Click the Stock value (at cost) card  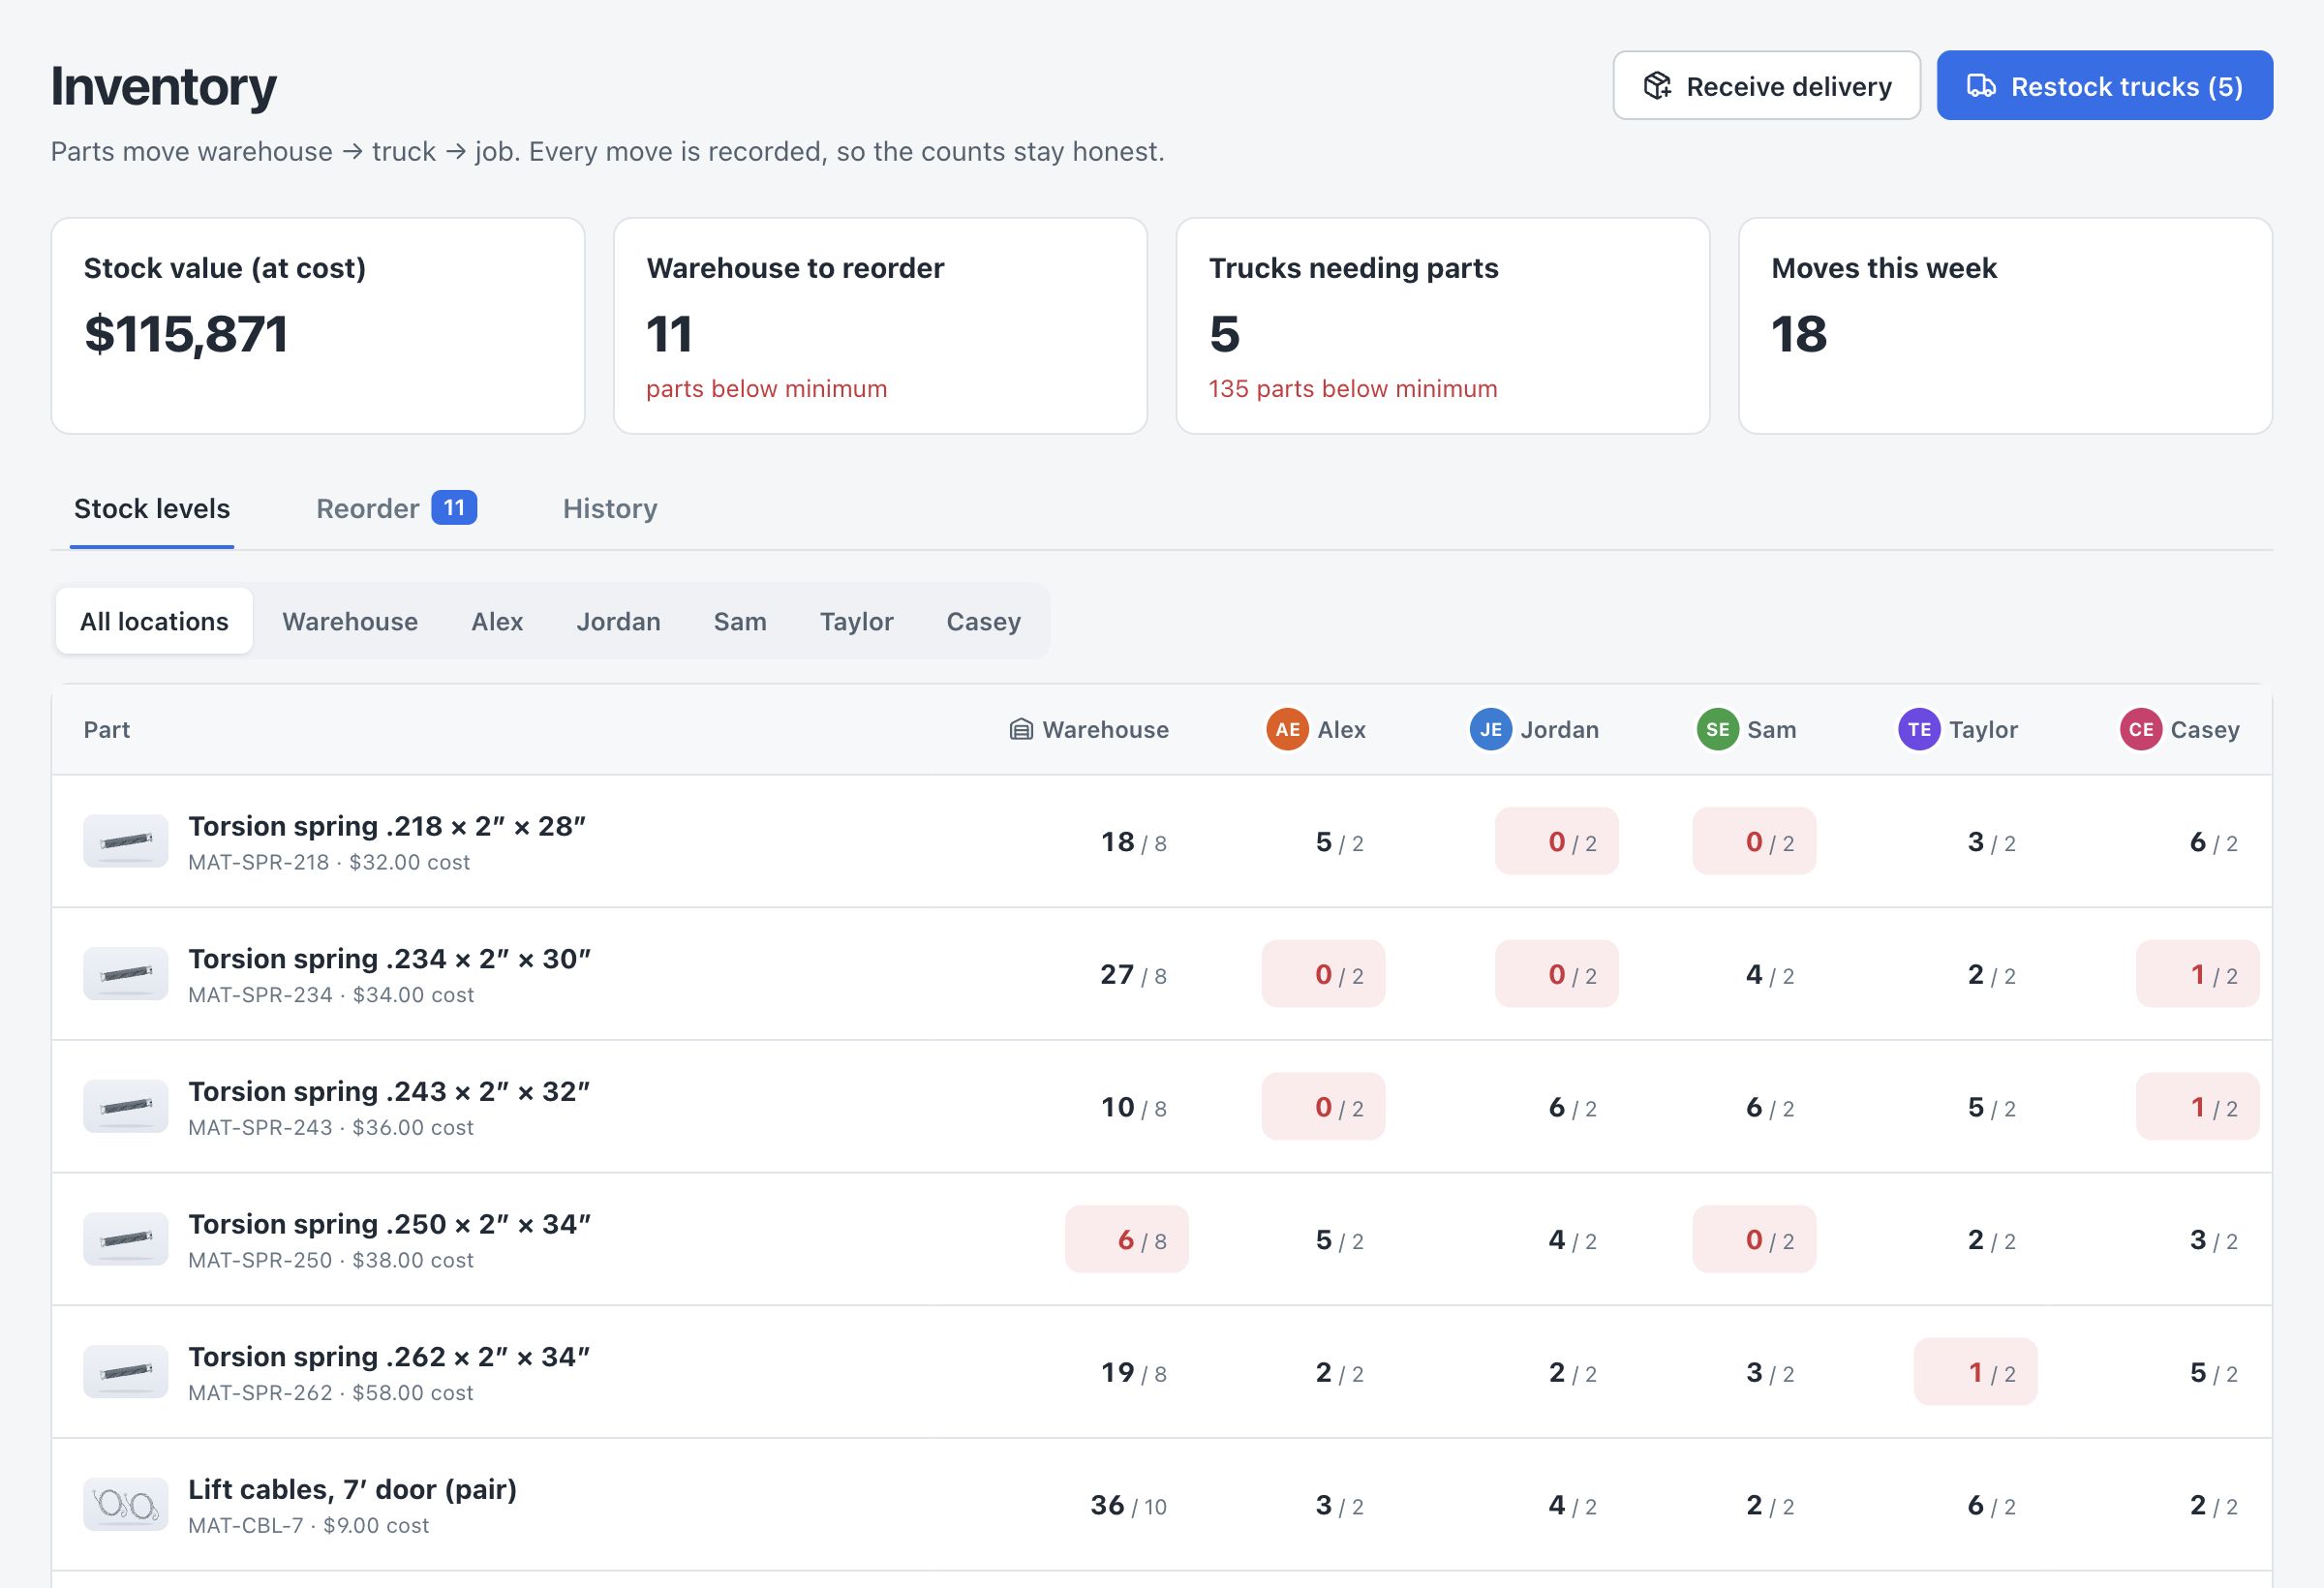click(318, 326)
